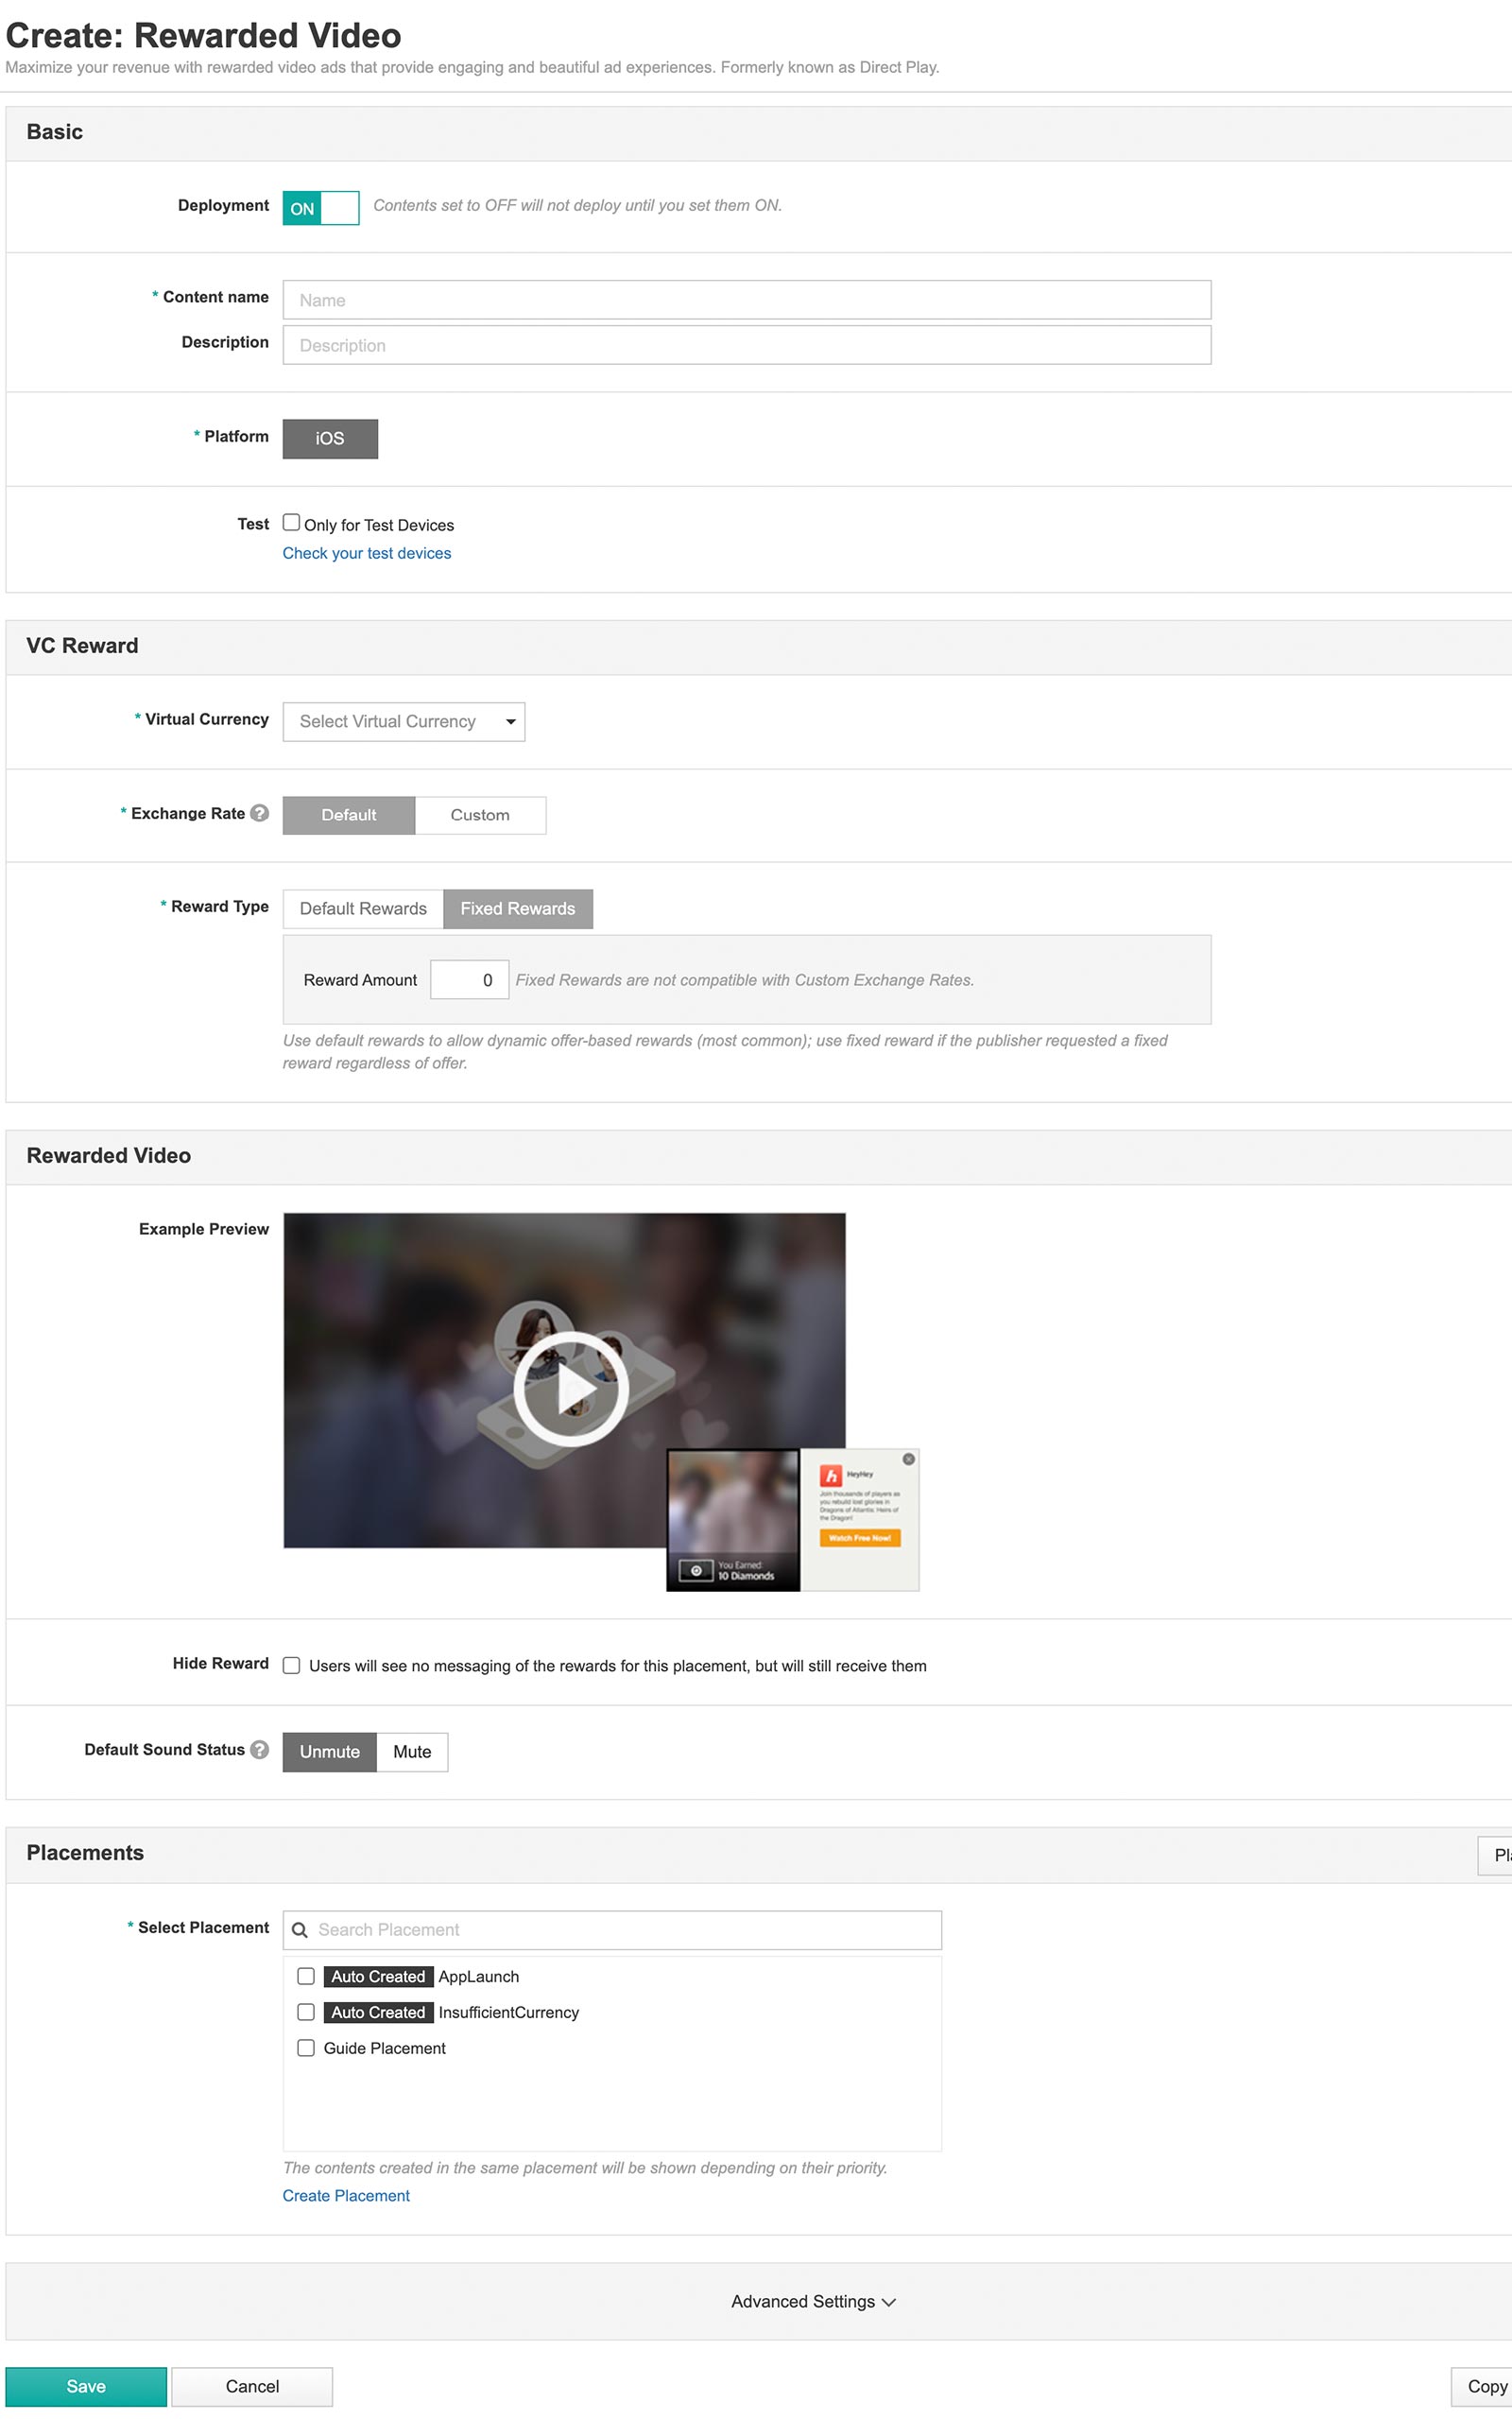Click the help icon beside Default Sound Status
The height and width of the screenshot is (2419, 1512).
(259, 1751)
